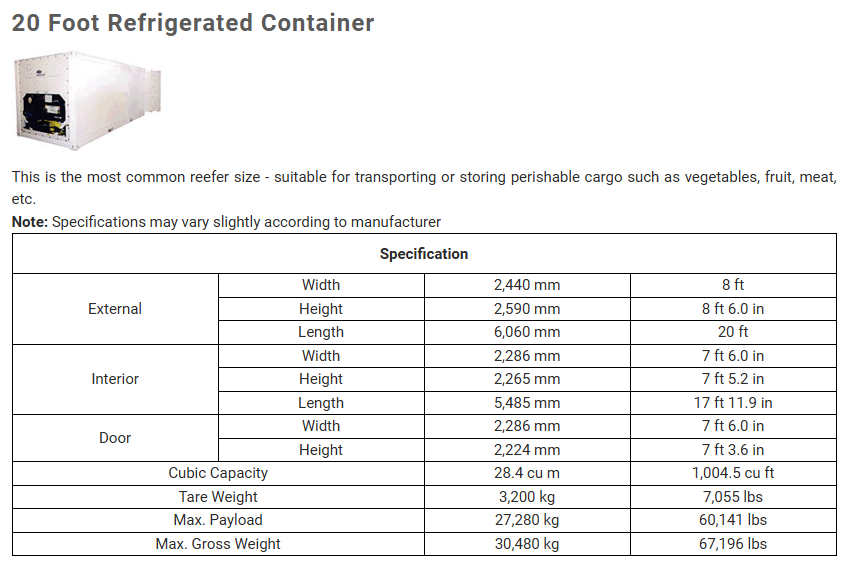This screenshot has width=857, height=571.
Task: Click the bold 'Note:' text
Action: (30, 222)
